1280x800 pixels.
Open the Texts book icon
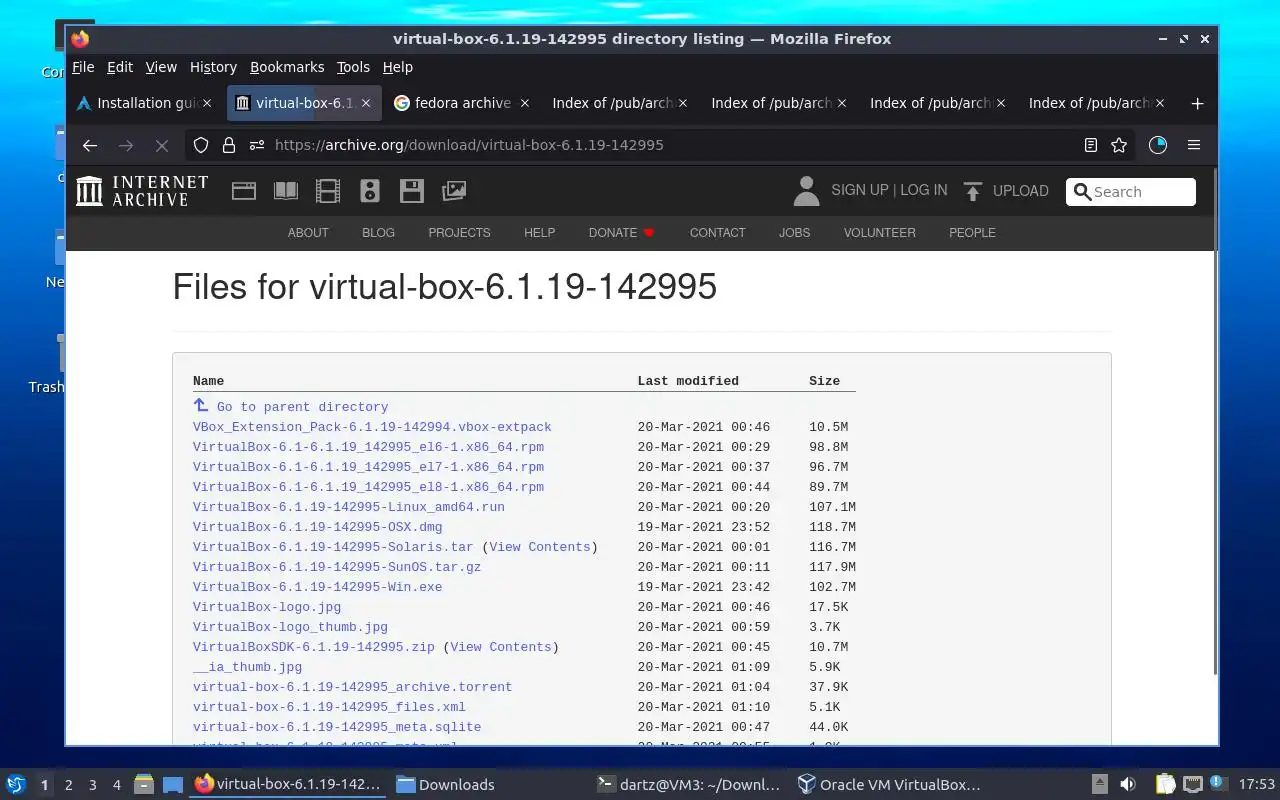click(286, 191)
